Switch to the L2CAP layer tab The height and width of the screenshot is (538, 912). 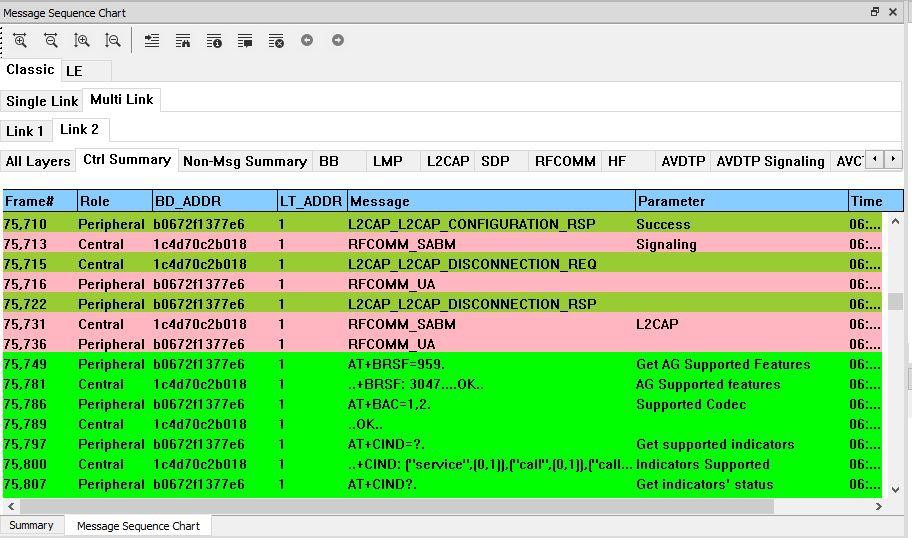tap(448, 161)
